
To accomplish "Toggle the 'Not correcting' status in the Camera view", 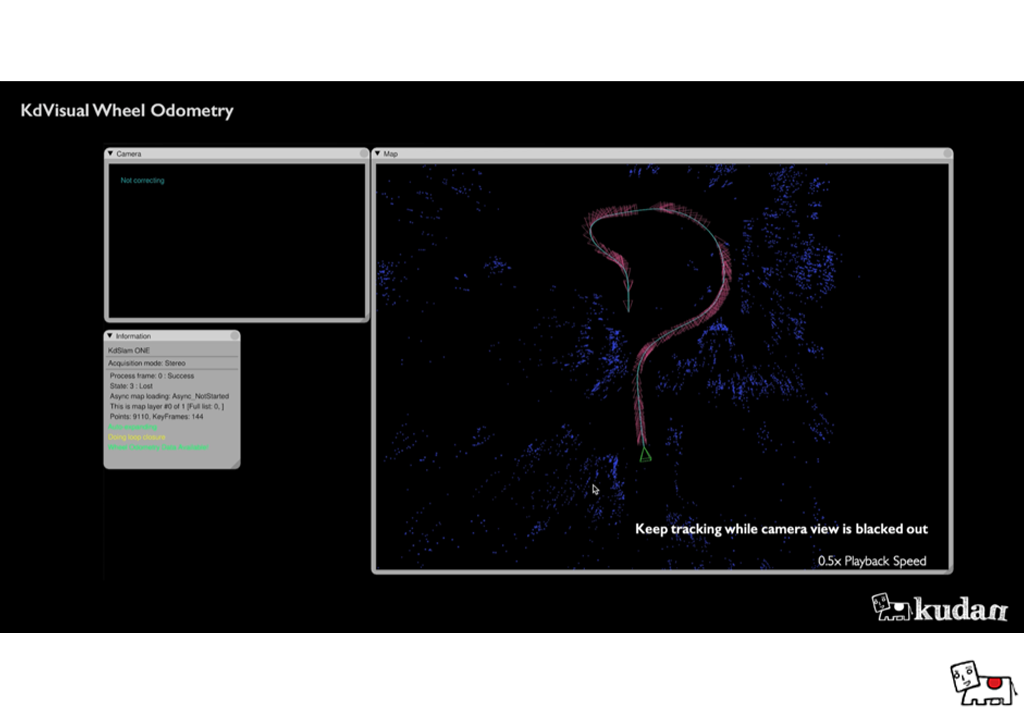I will [x=145, y=180].
